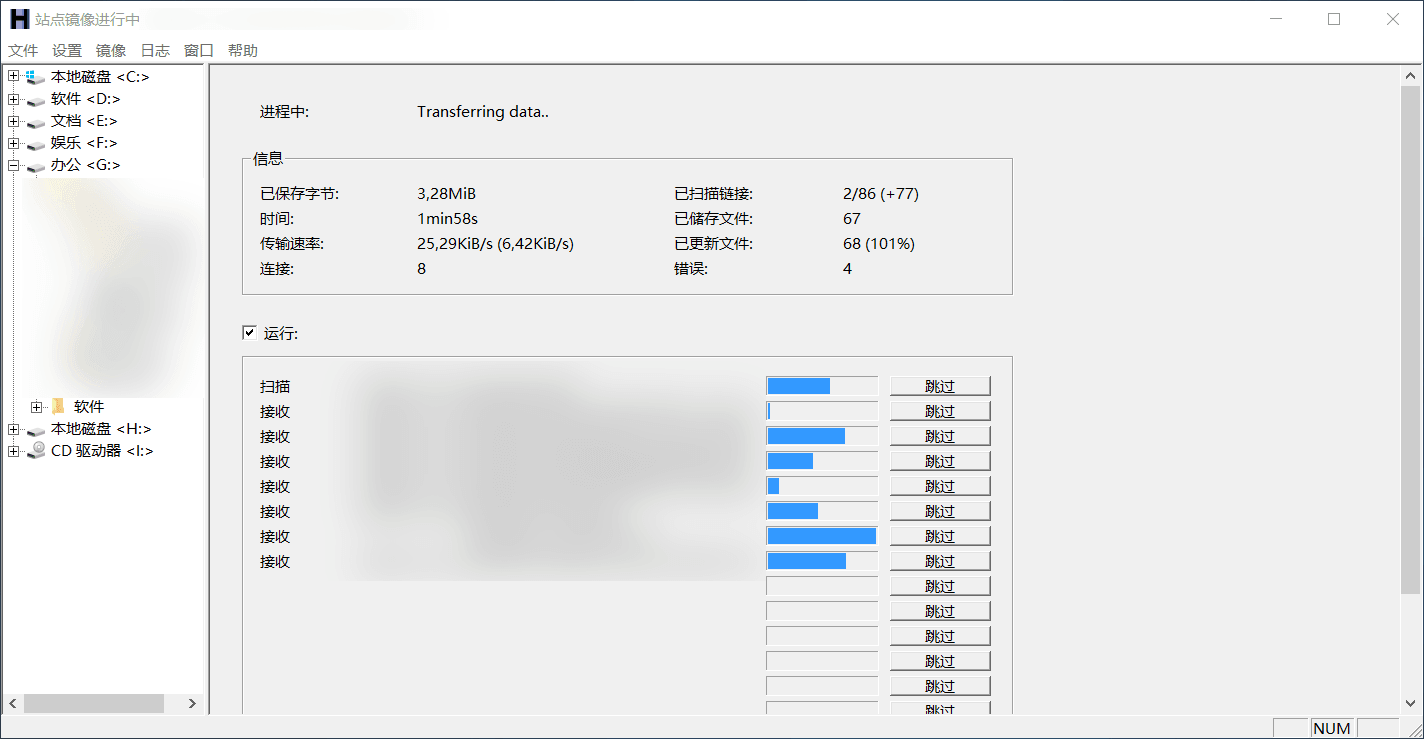Expand the 本地磁盘 <C:> tree node
The height and width of the screenshot is (739, 1424).
coord(13,76)
